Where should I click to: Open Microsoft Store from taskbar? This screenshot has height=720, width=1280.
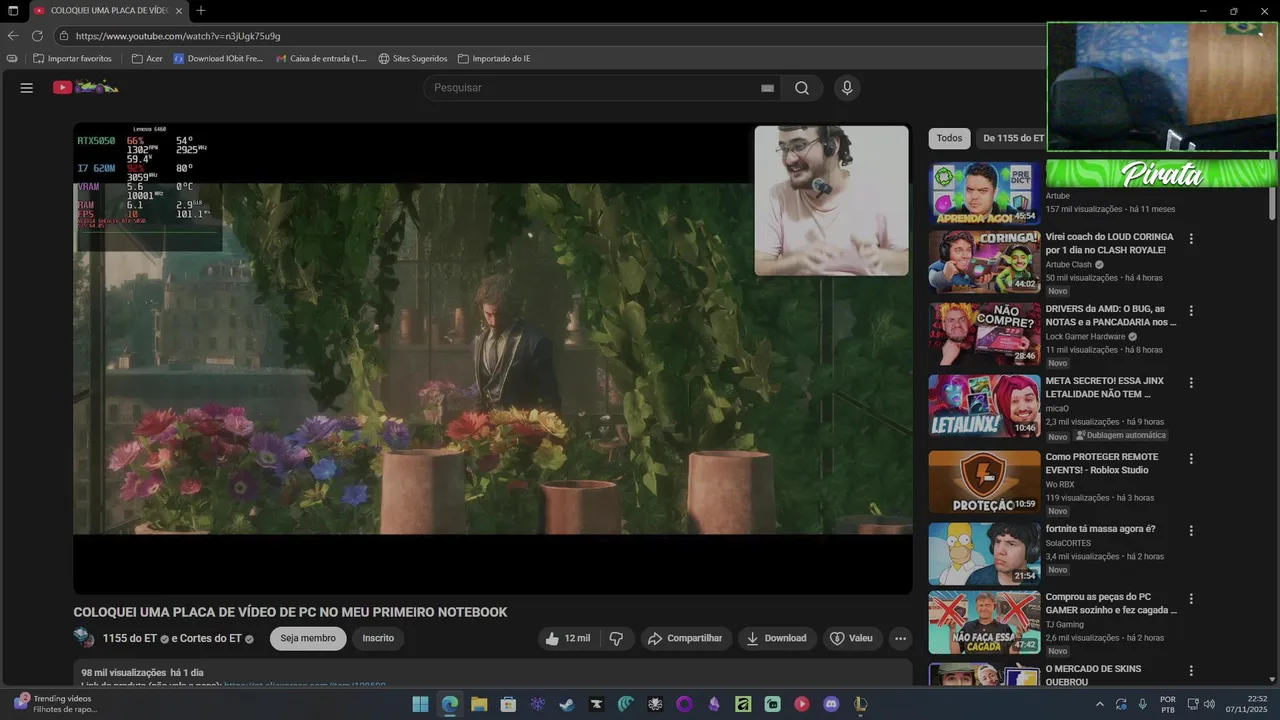coord(508,704)
